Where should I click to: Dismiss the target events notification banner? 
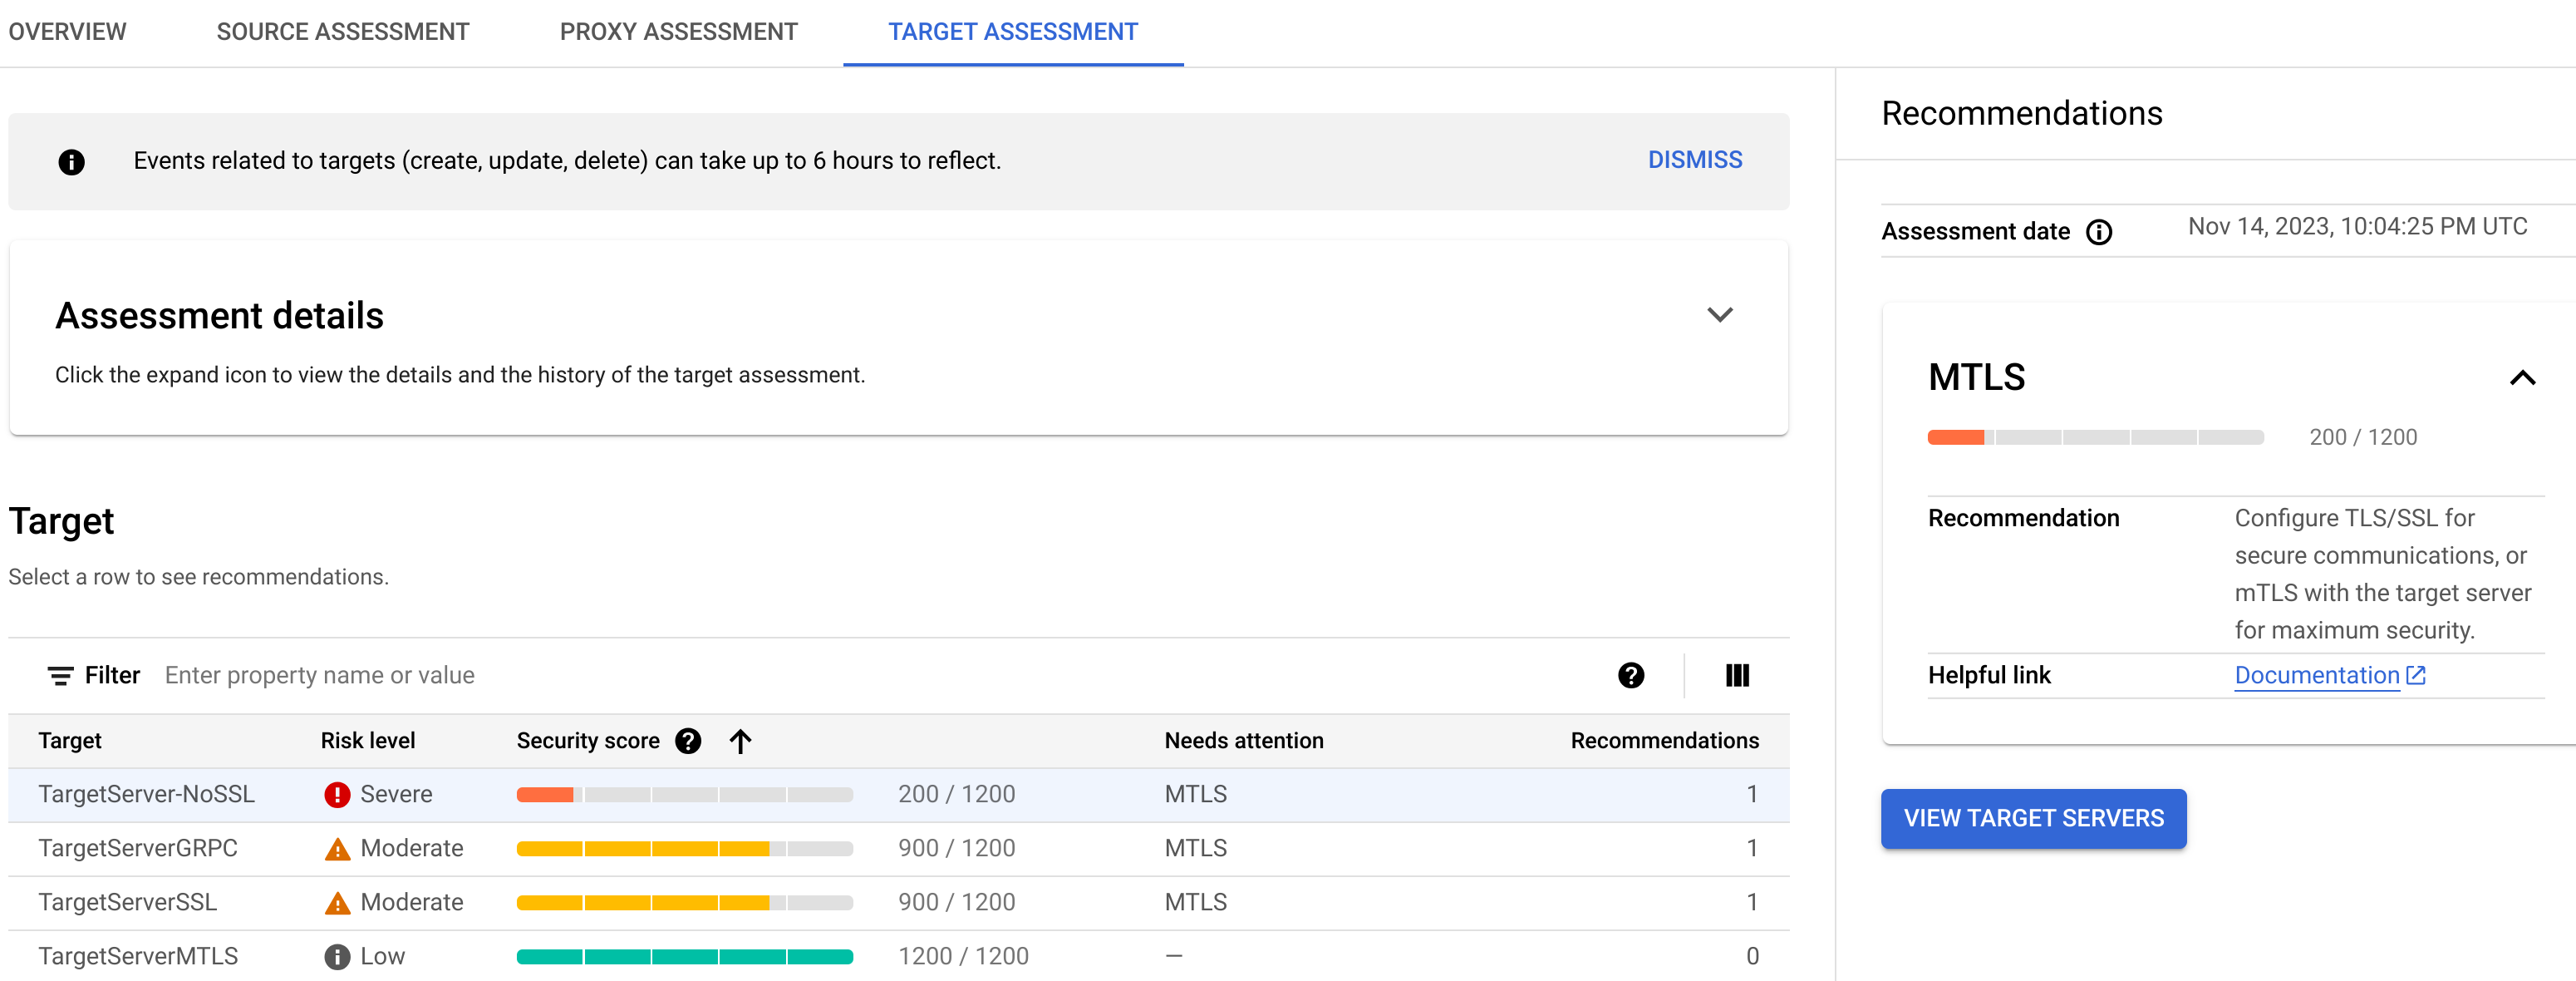[1694, 160]
